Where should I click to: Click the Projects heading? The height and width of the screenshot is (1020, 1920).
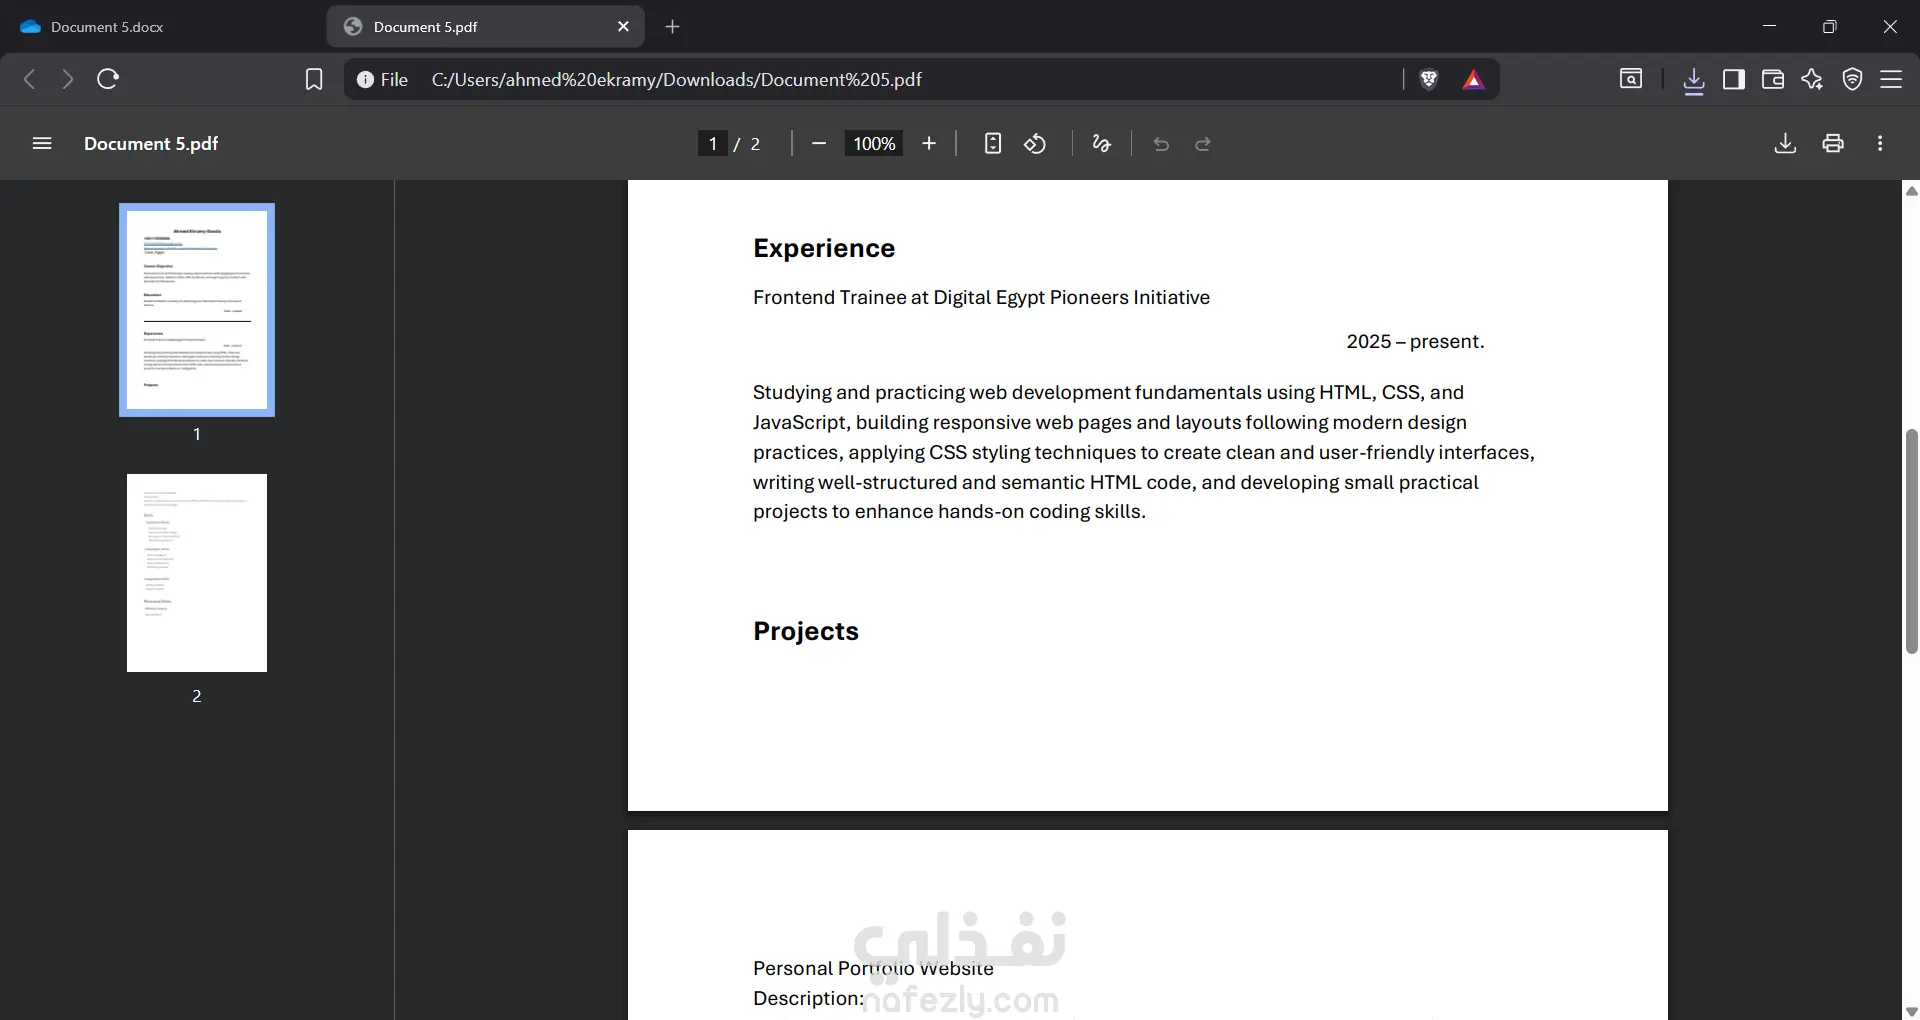pyautogui.click(x=806, y=631)
